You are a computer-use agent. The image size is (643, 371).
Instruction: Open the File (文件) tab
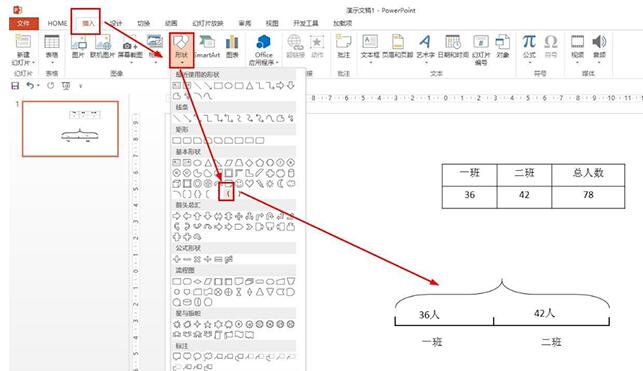click(24, 23)
